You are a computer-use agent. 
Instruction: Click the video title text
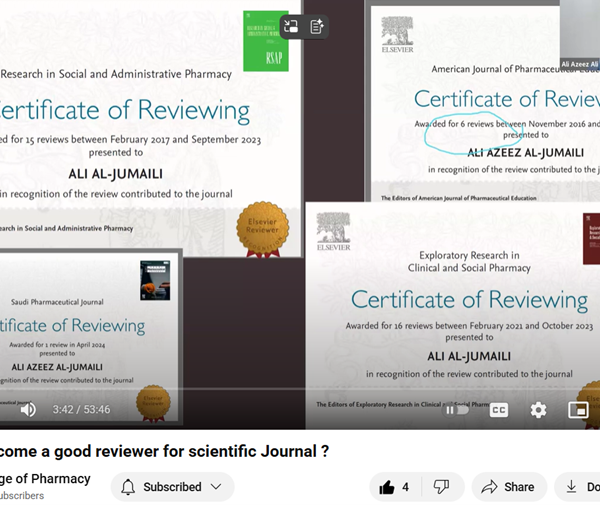(x=165, y=451)
